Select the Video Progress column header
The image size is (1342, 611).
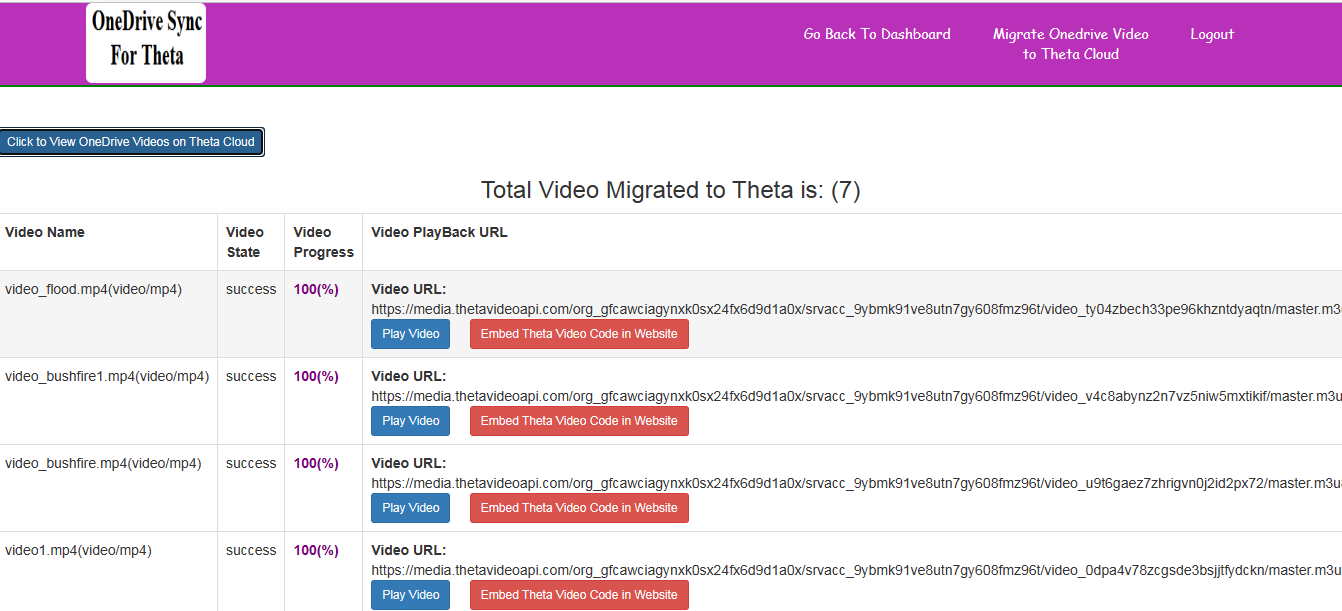[x=324, y=242]
